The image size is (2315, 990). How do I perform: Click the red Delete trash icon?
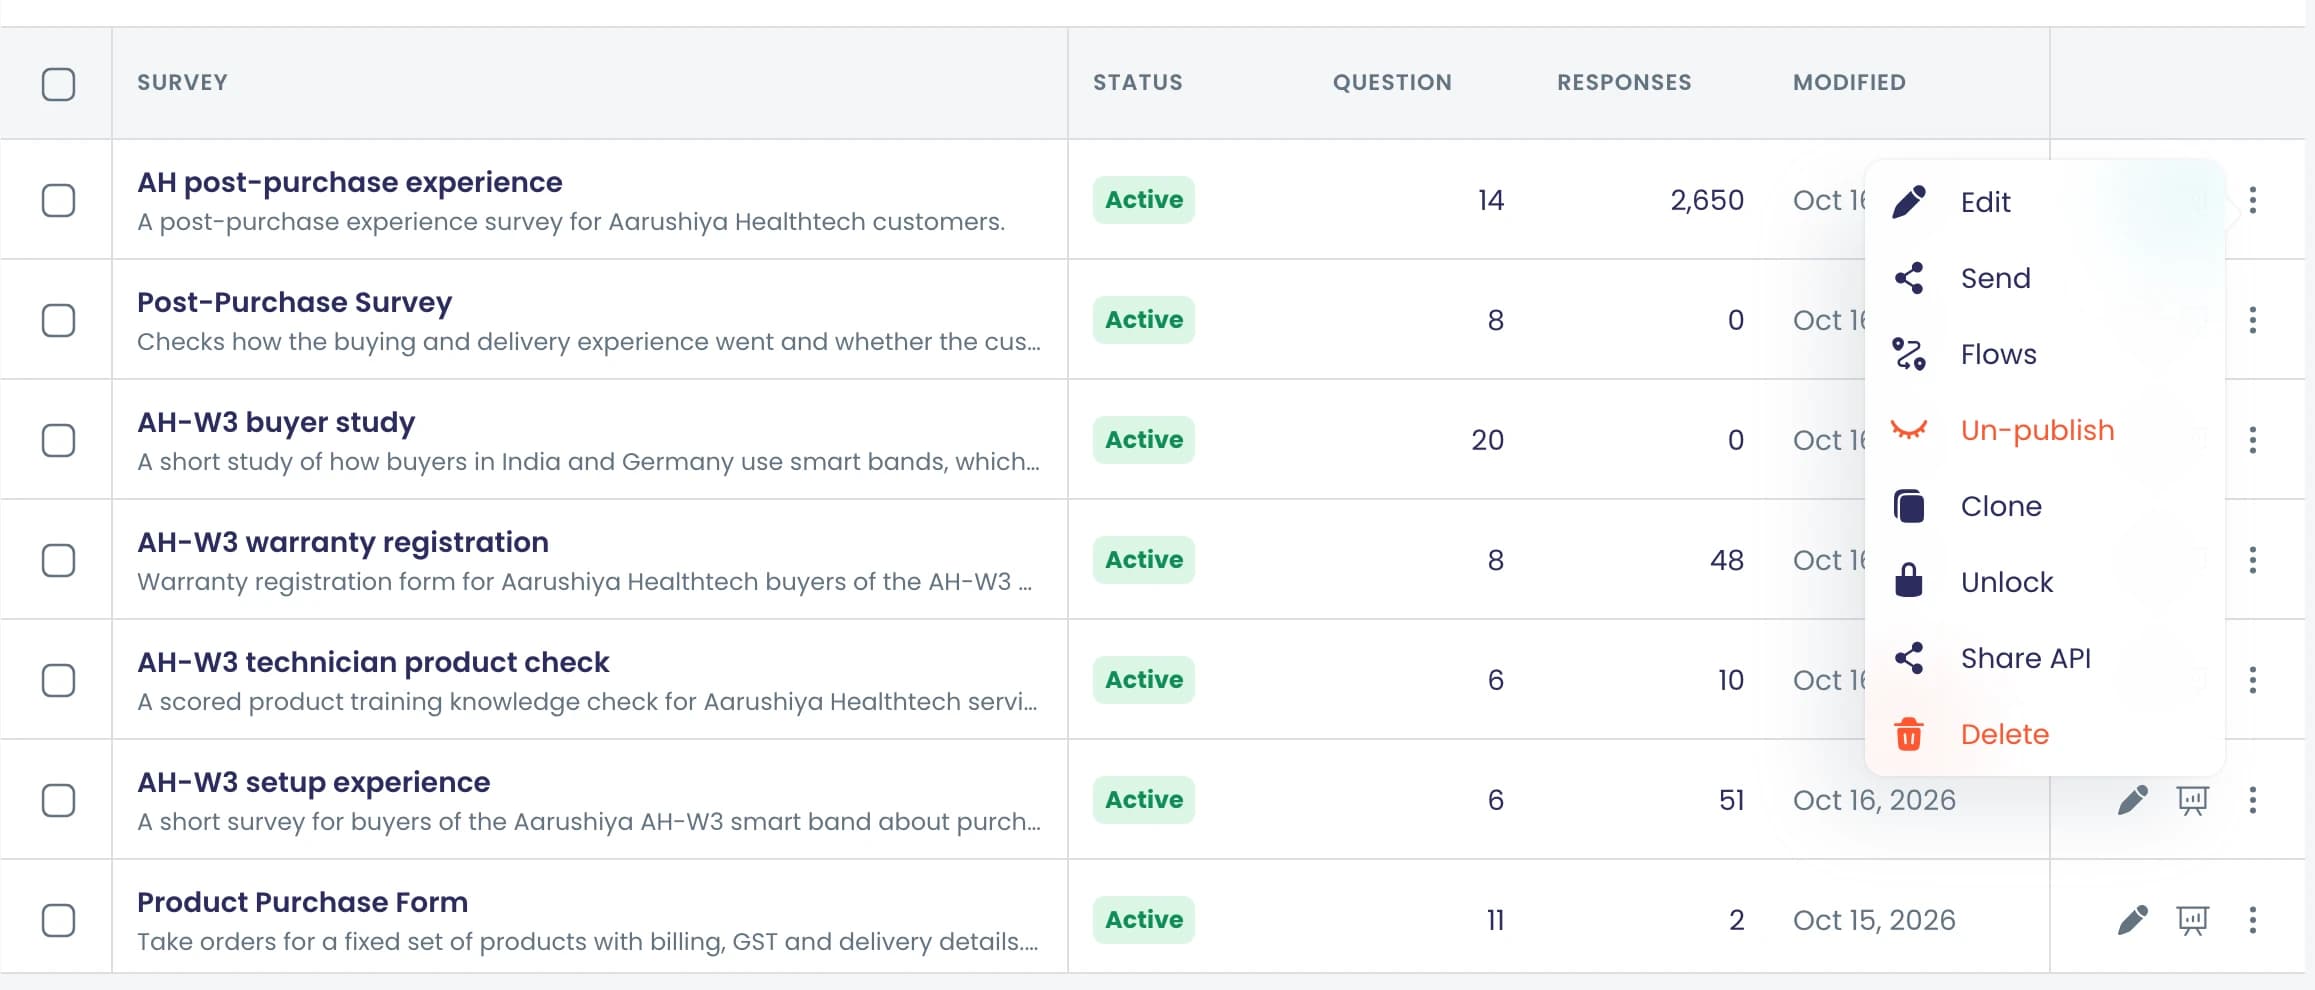[1909, 734]
